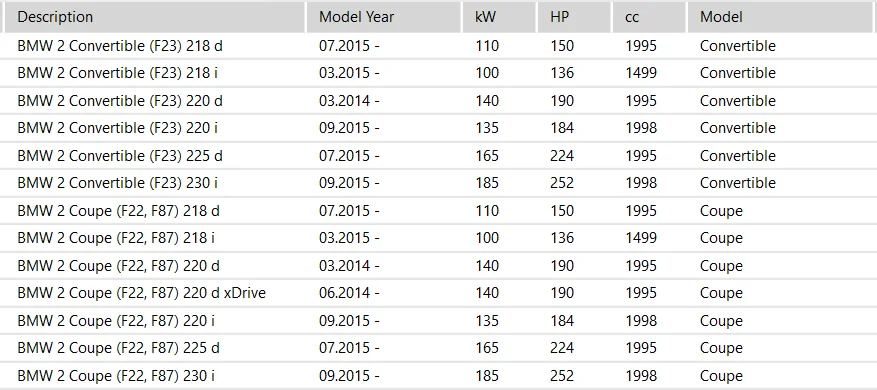Click the kW column header
This screenshot has width=877, height=390.
point(499,17)
